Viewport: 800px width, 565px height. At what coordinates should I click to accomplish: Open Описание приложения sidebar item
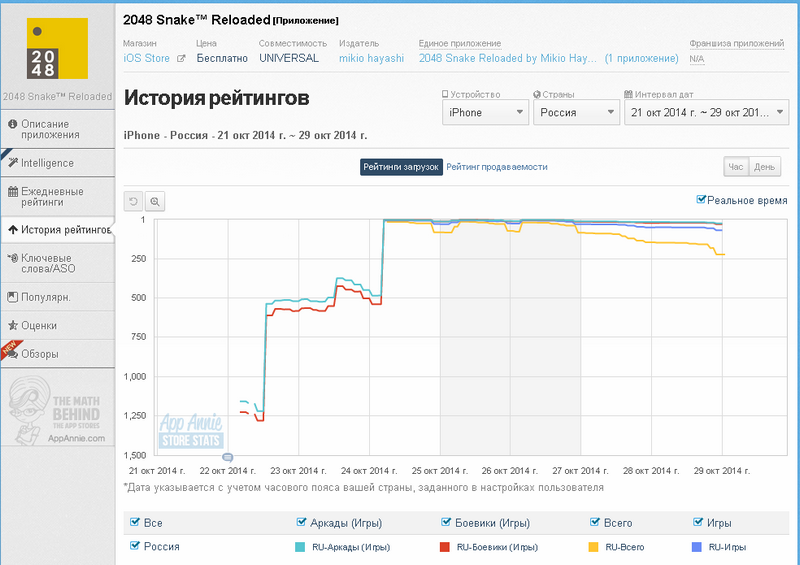coord(57,129)
